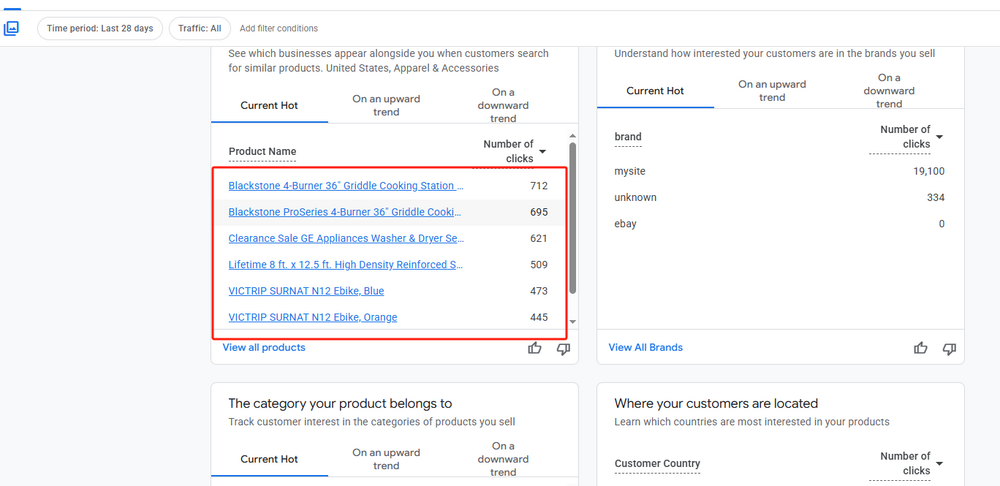Open the Traffic: All filter chip

(x=199, y=28)
